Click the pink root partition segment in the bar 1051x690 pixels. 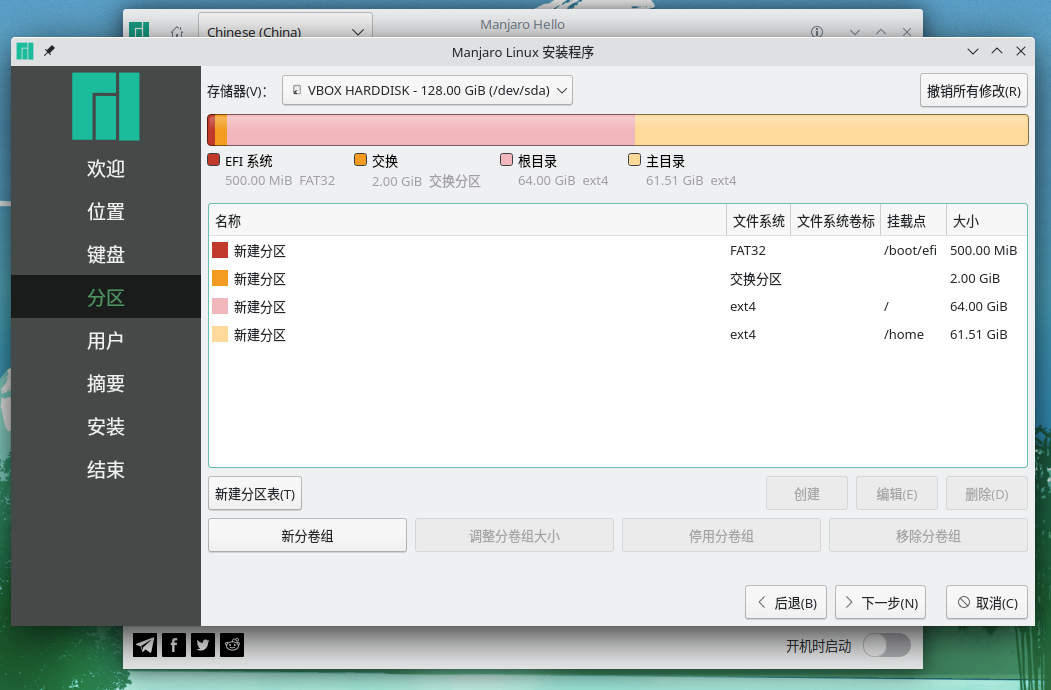[x=431, y=130]
